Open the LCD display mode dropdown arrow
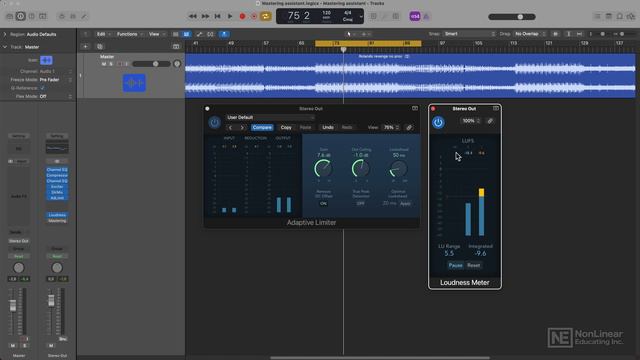Screen dimensions: 640x360 [361, 16]
